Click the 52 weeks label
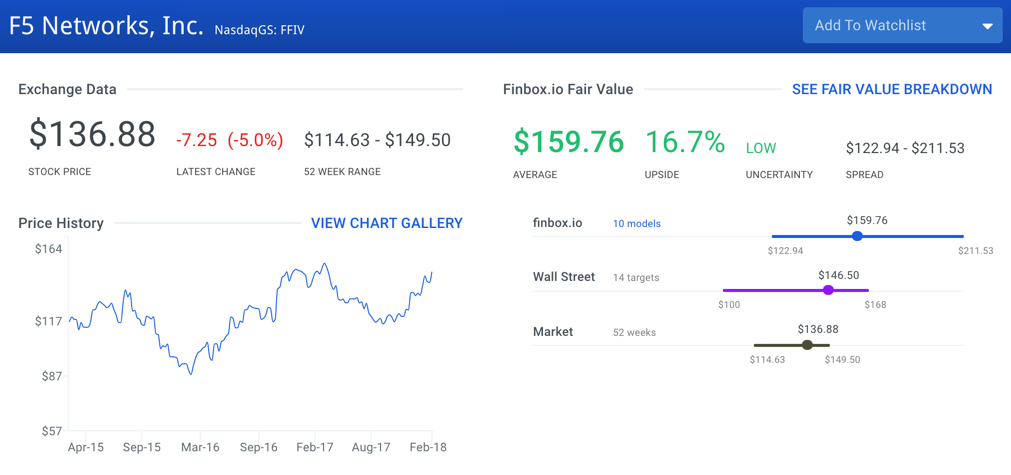Screen dimensions: 1011x475 pos(634,333)
